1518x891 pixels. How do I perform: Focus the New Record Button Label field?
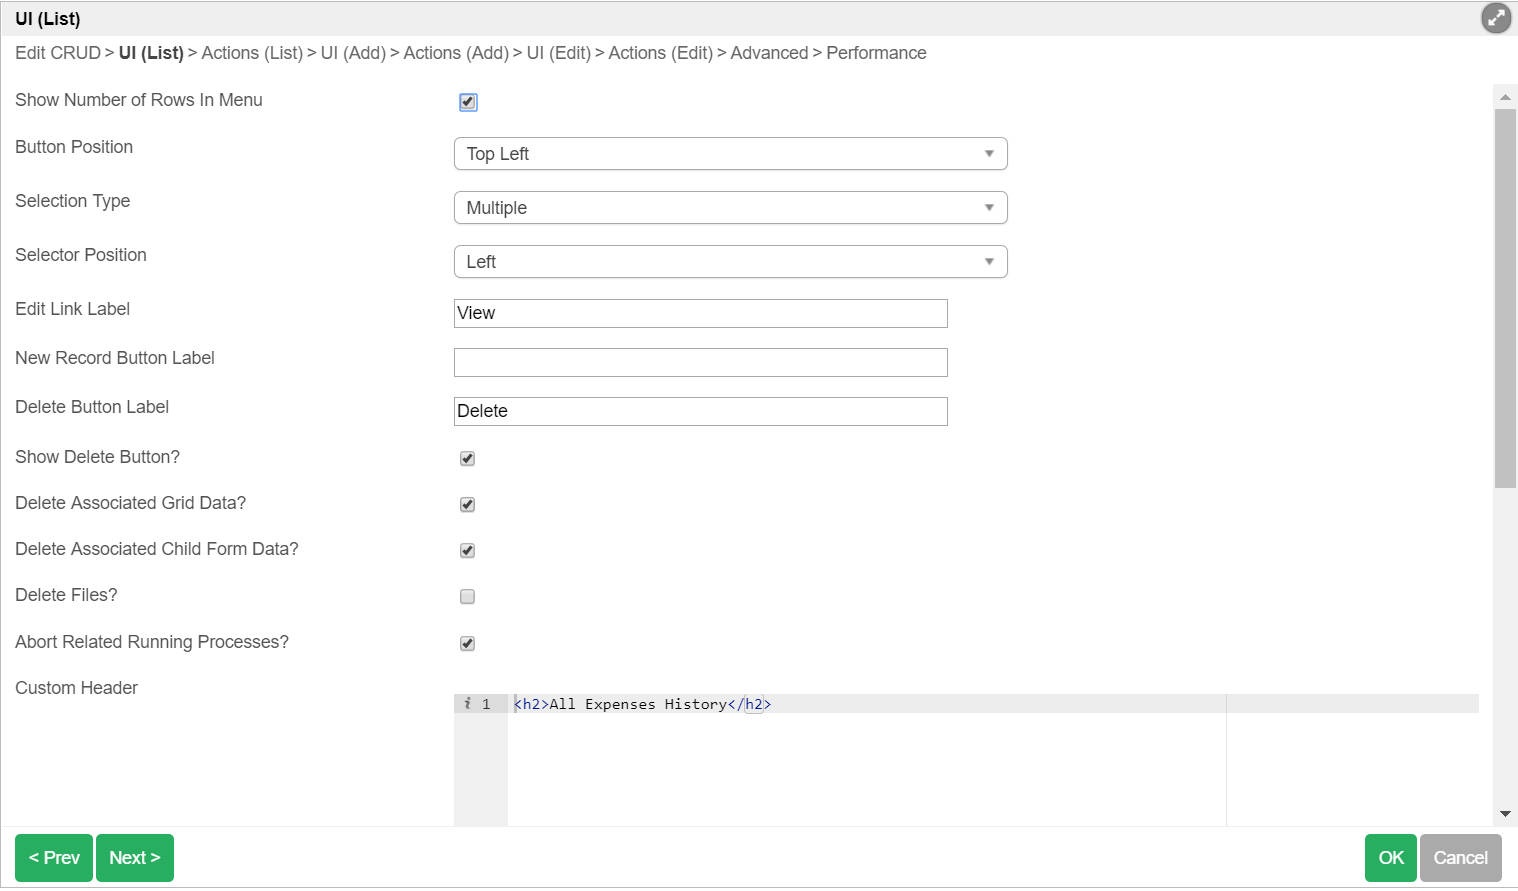(700, 362)
